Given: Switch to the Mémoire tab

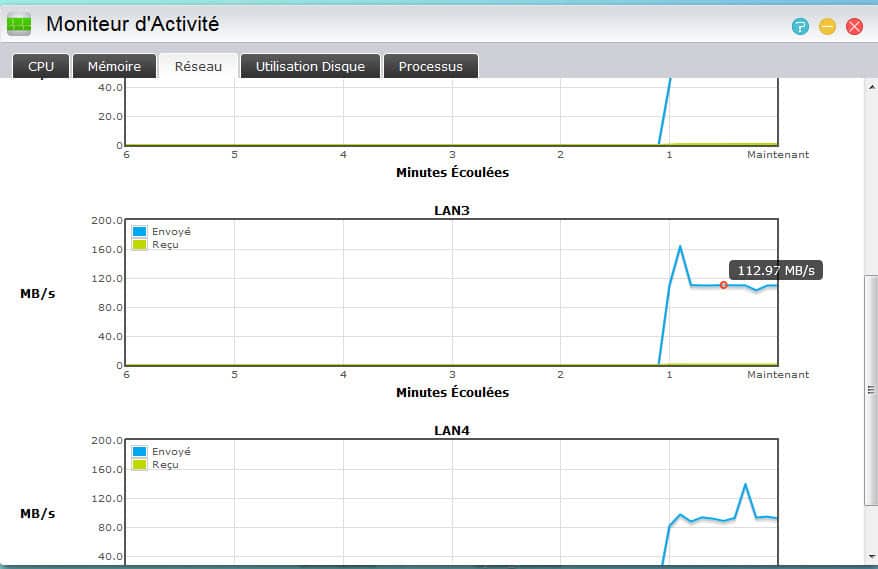Looking at the screenshot, I should pyautogui.click(x=114, y=66).
